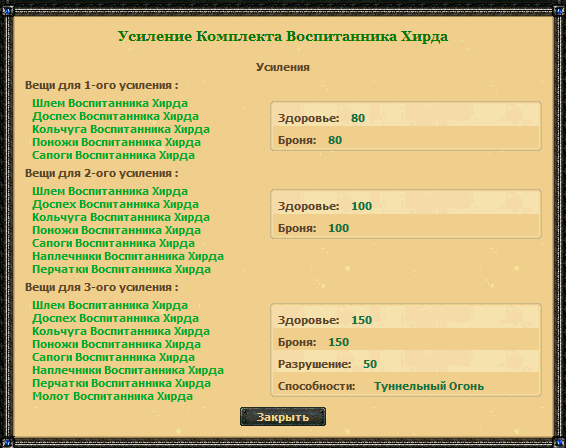
Task: Select Наплечники Воспитанника Хирда under 2-ого усиления
Action: point(128,256)
